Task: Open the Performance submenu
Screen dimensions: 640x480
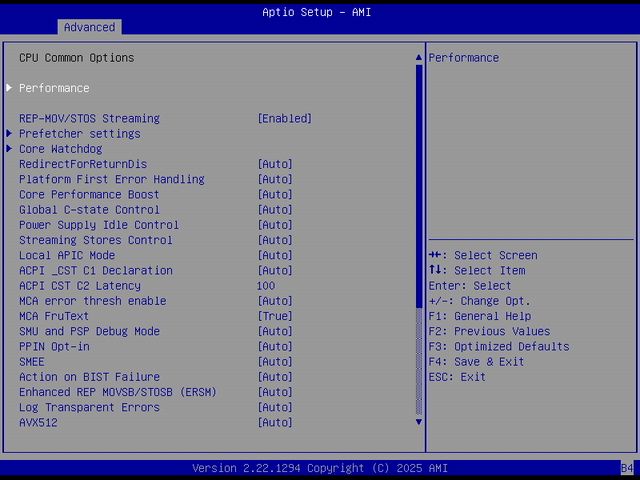Action: (x=54, y=88)
